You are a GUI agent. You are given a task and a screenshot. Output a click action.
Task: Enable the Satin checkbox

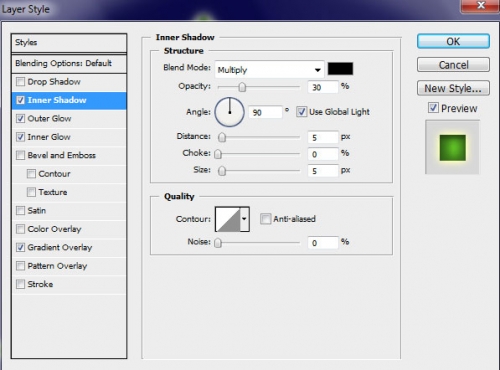coord(21,210)
